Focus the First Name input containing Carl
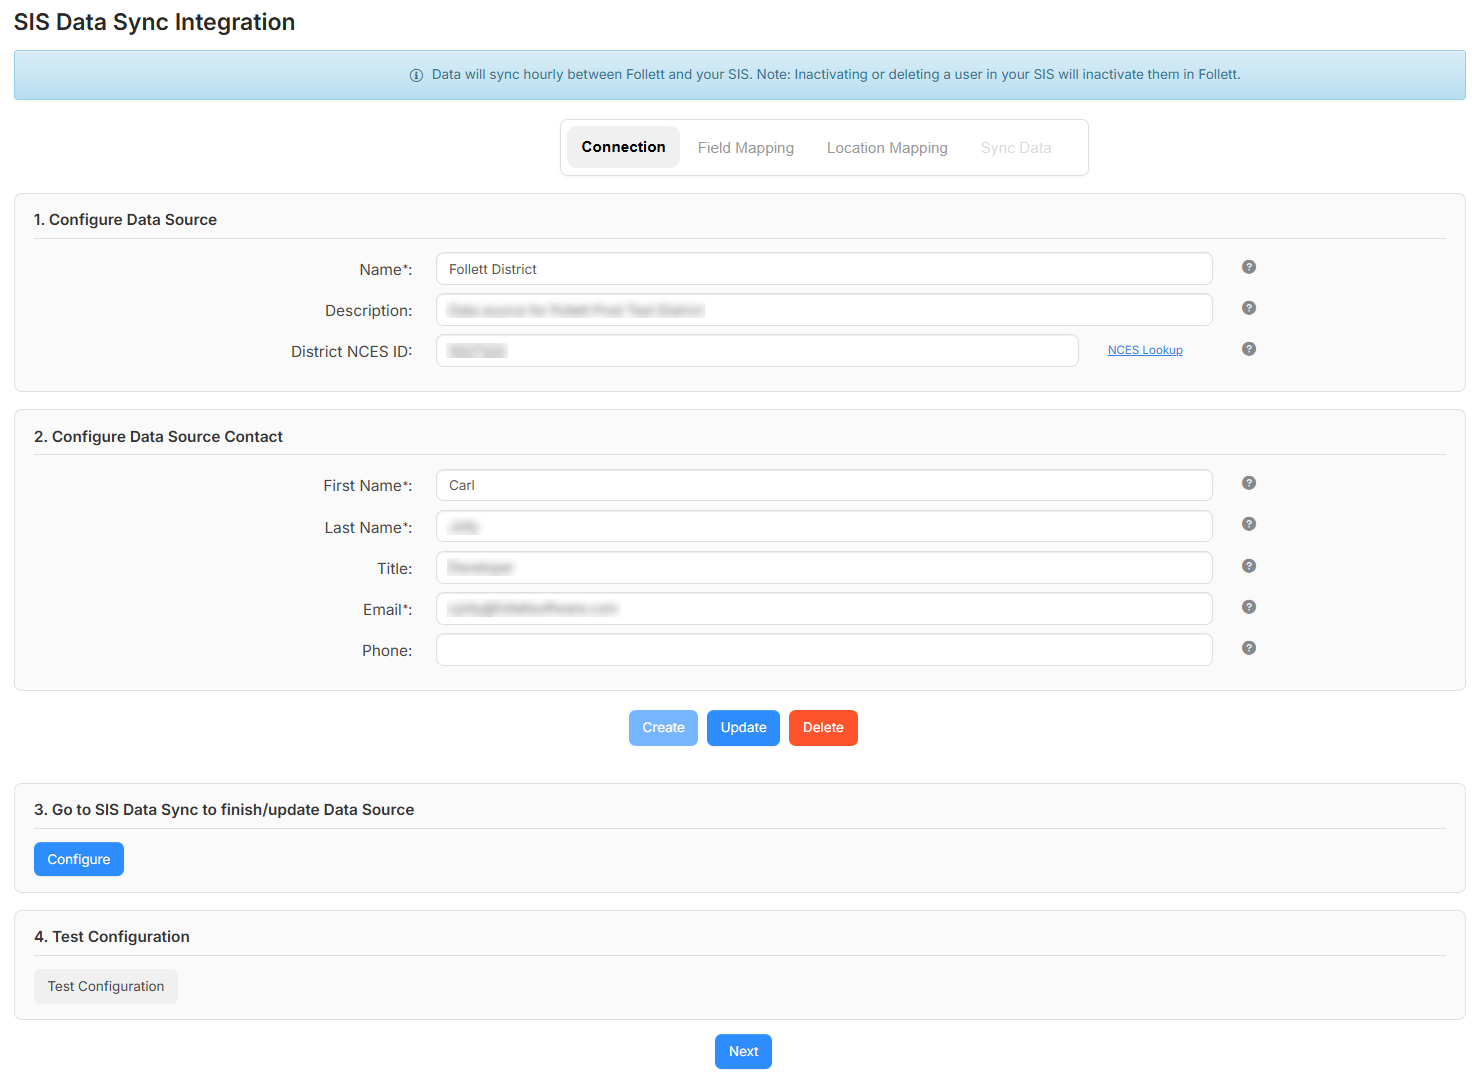This screenshot has height=1085, width=1472. pos(824,485)
